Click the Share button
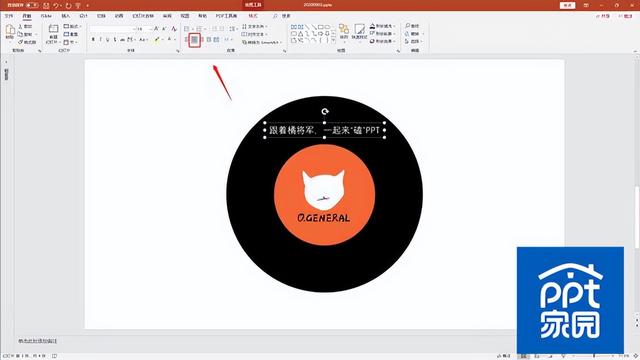 (x=603, y=16)
